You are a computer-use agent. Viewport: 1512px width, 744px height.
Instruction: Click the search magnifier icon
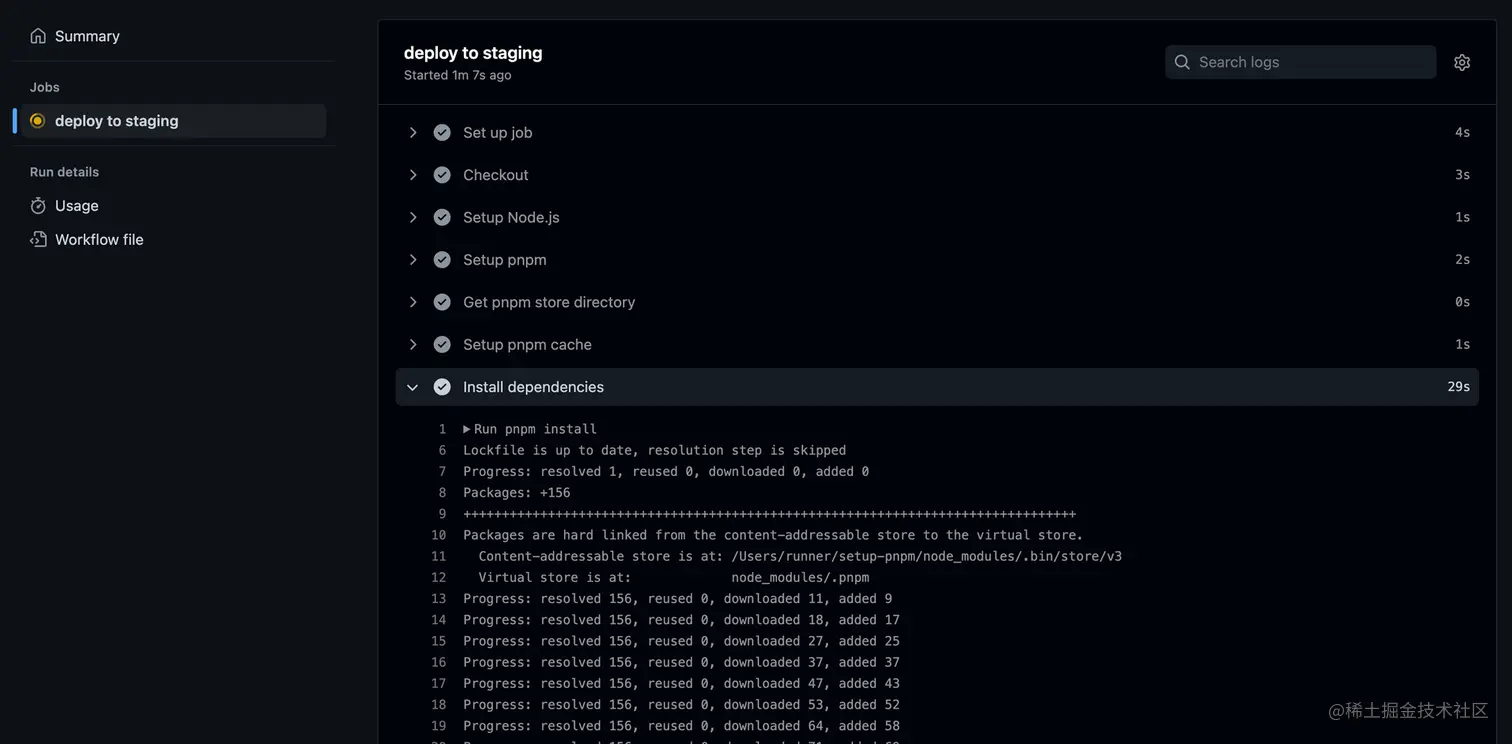(1182, 62)
